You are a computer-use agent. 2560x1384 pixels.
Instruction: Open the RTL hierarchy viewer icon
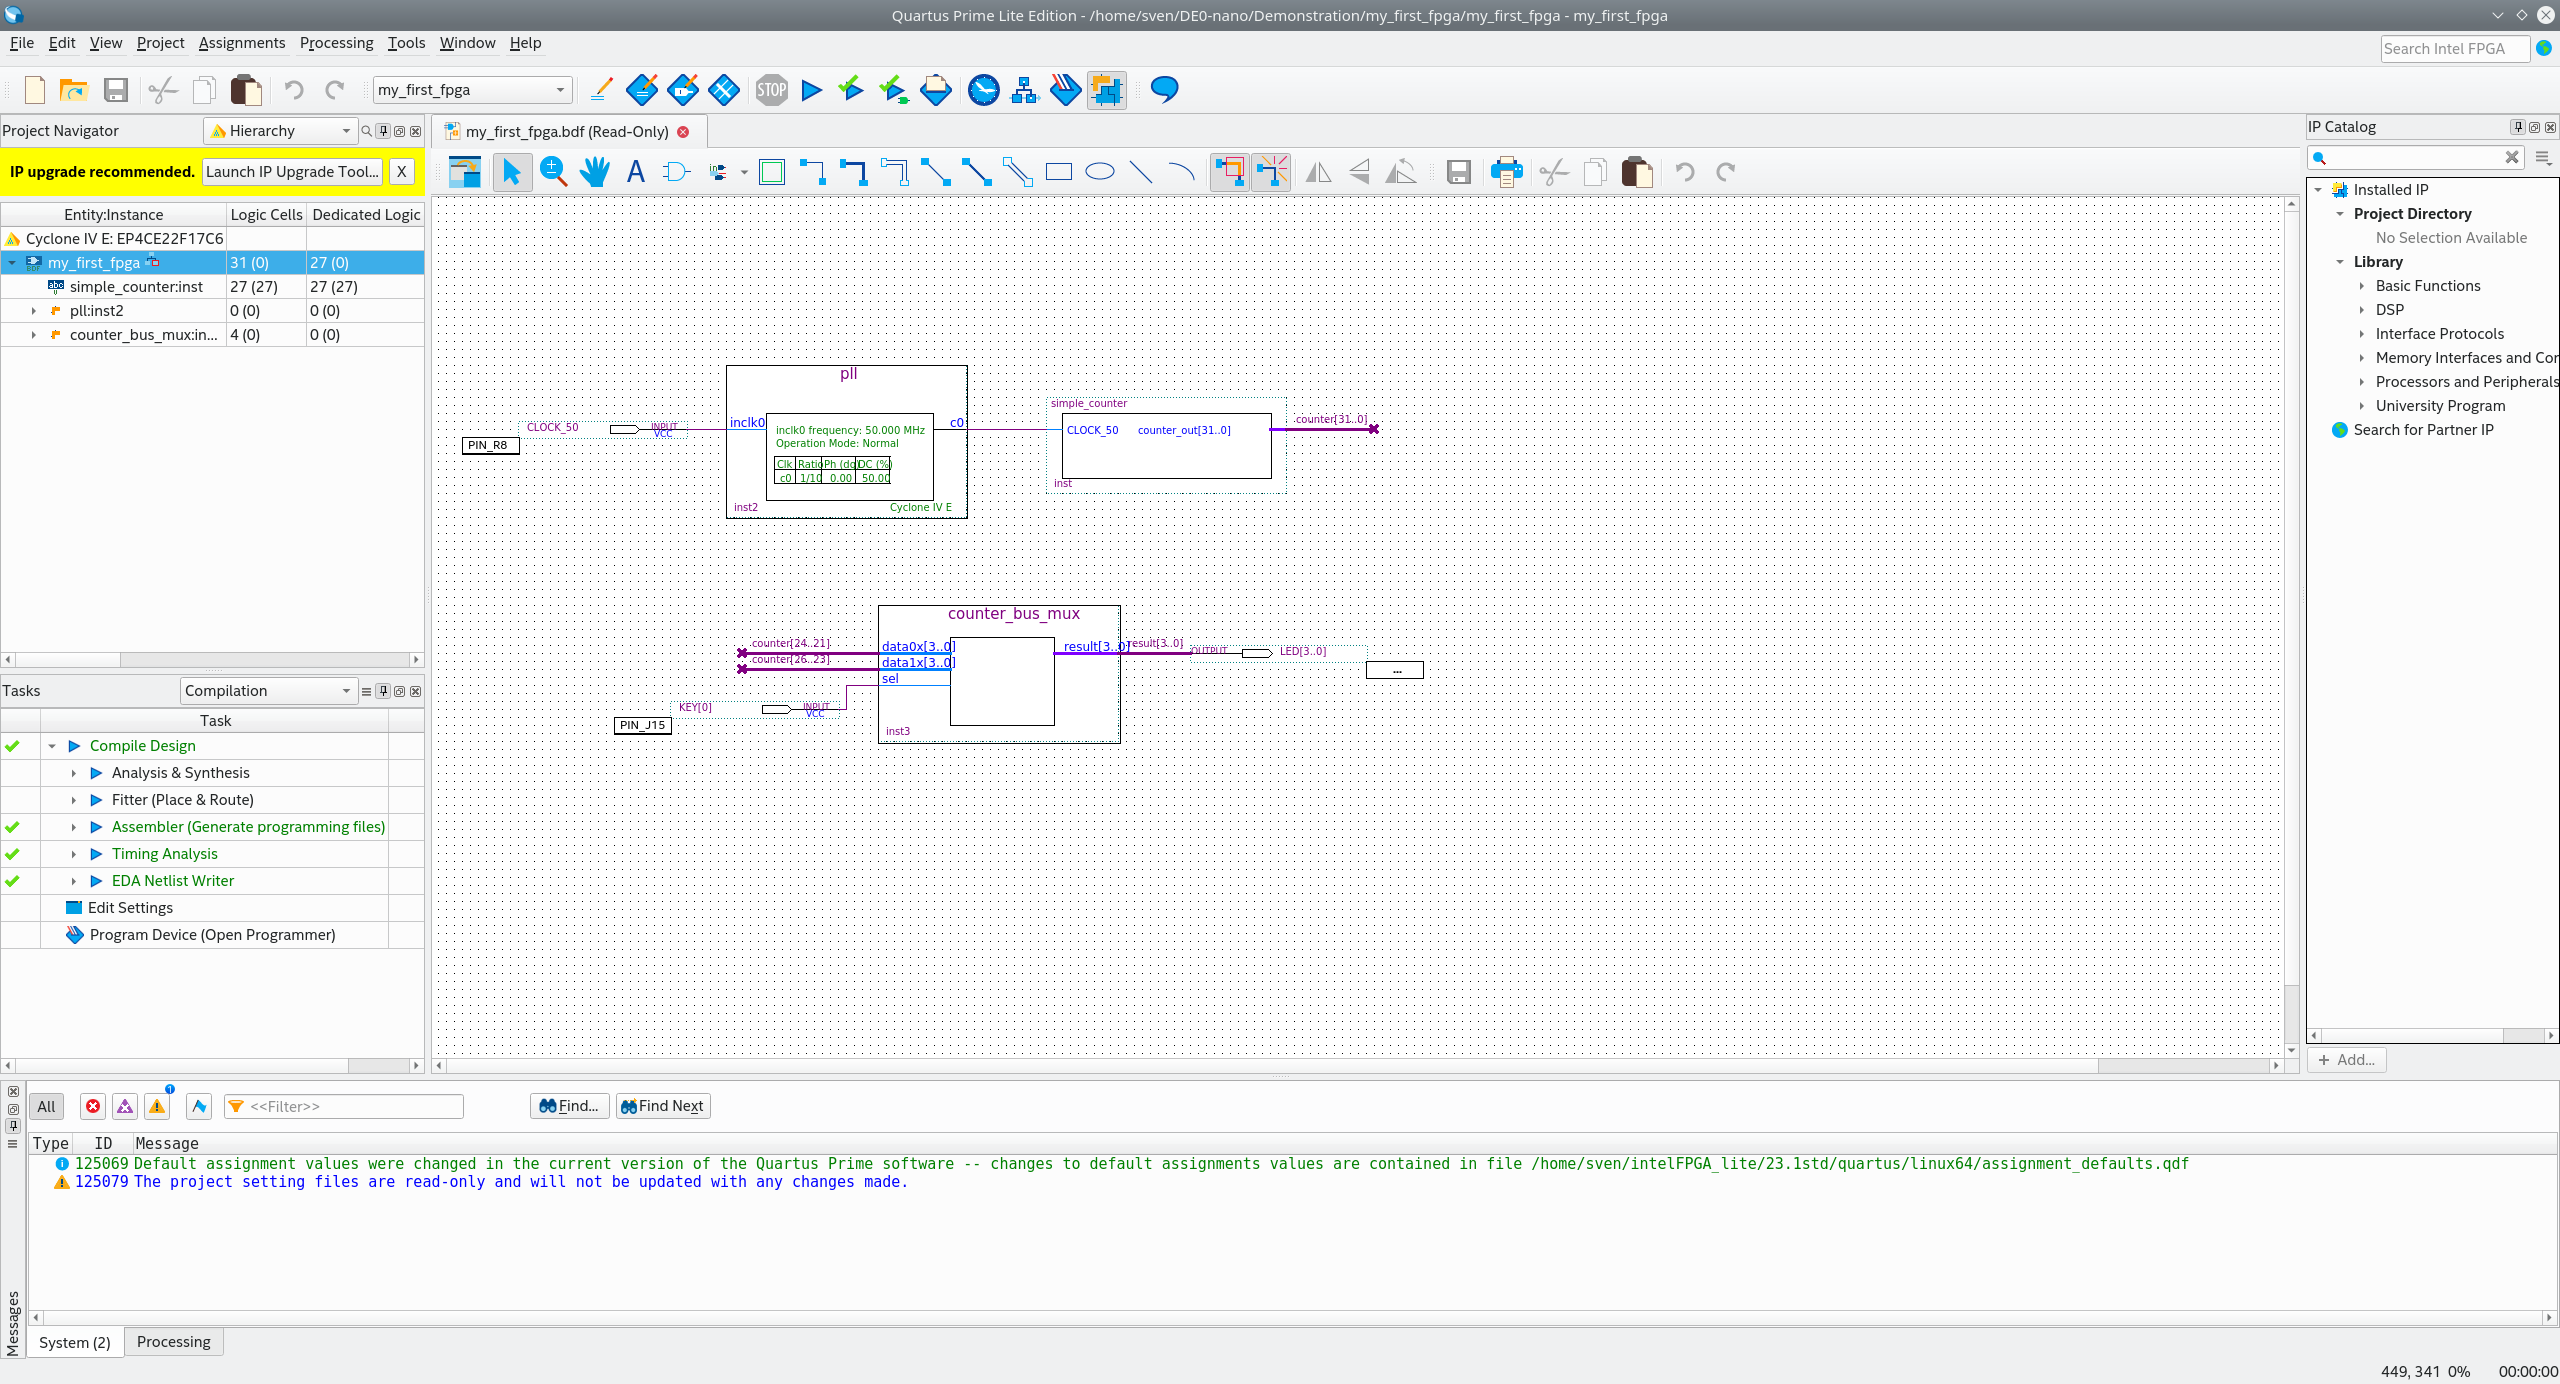coord(1025,90)
